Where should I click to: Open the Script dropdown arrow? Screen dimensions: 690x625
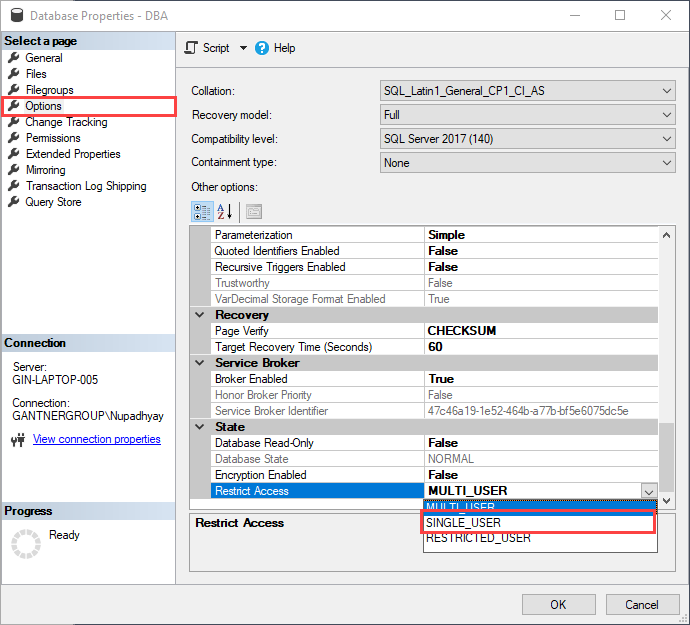point(243,48)
